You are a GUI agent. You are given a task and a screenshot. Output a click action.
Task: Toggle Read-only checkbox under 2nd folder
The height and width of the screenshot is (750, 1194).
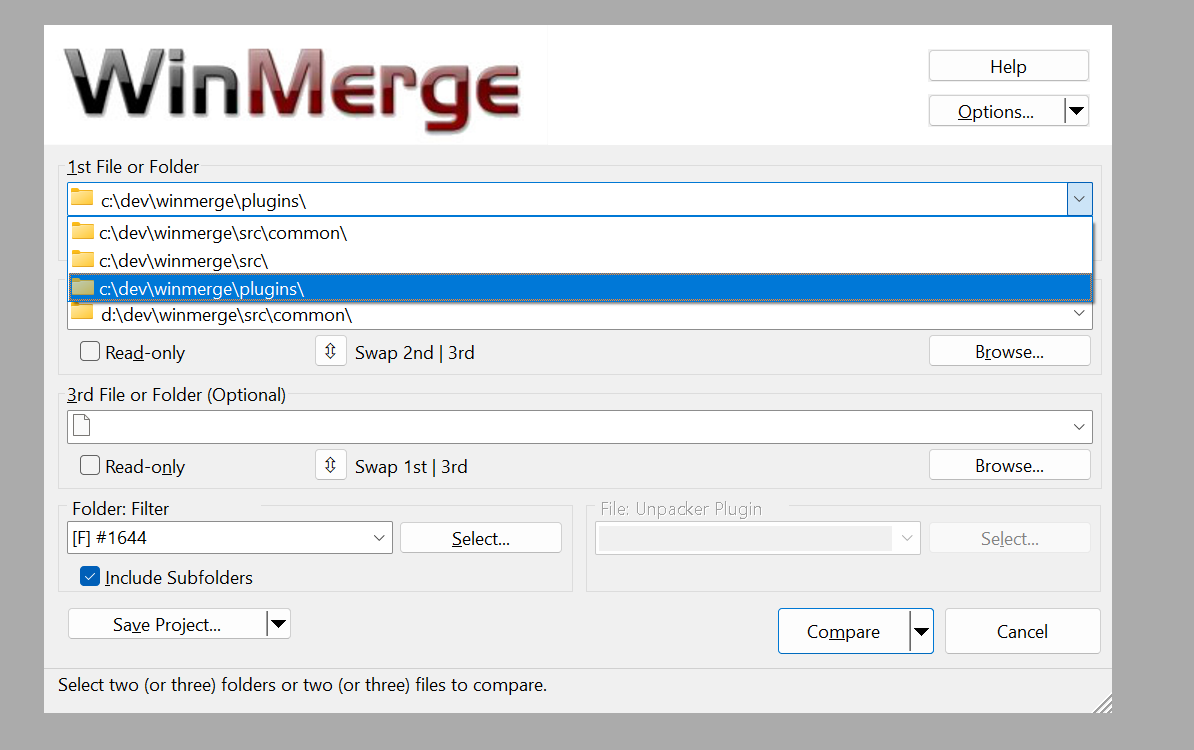pyautogui.click(x=90, y=351)
